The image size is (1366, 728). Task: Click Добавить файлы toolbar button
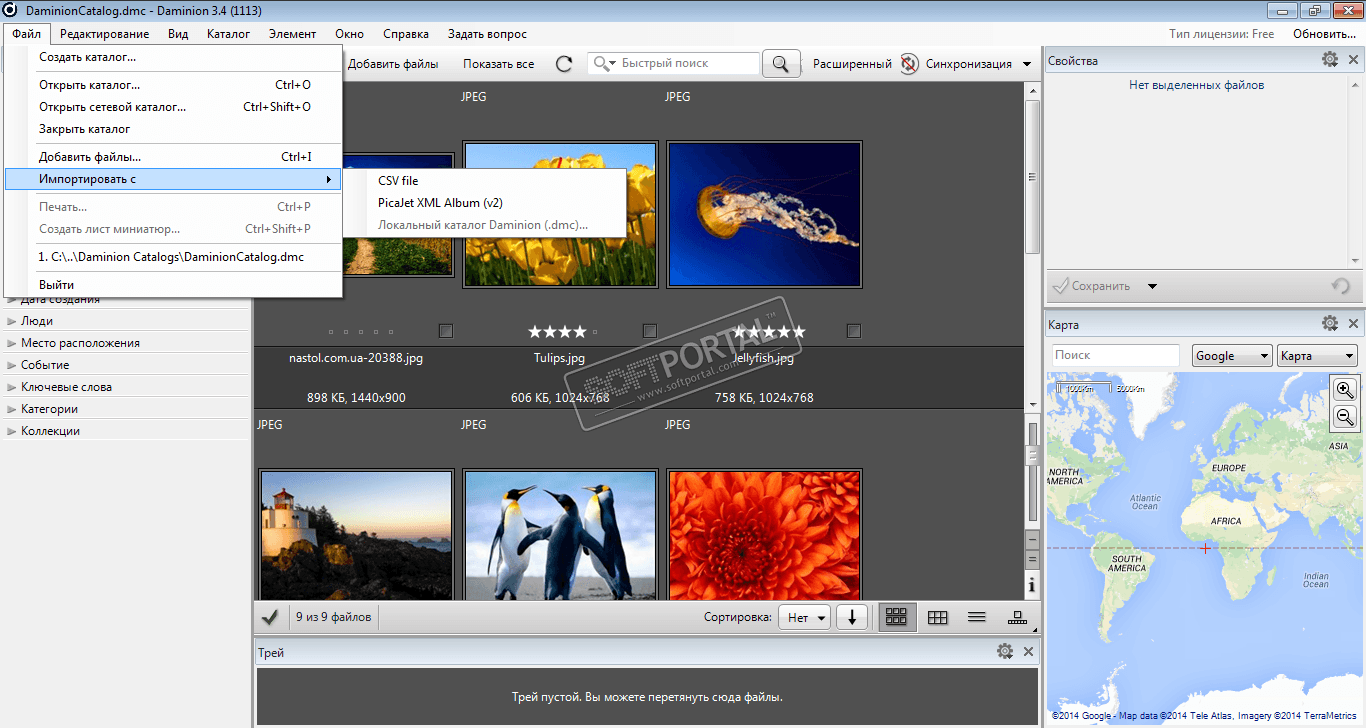pyautogui.click(x=393, y=64)
